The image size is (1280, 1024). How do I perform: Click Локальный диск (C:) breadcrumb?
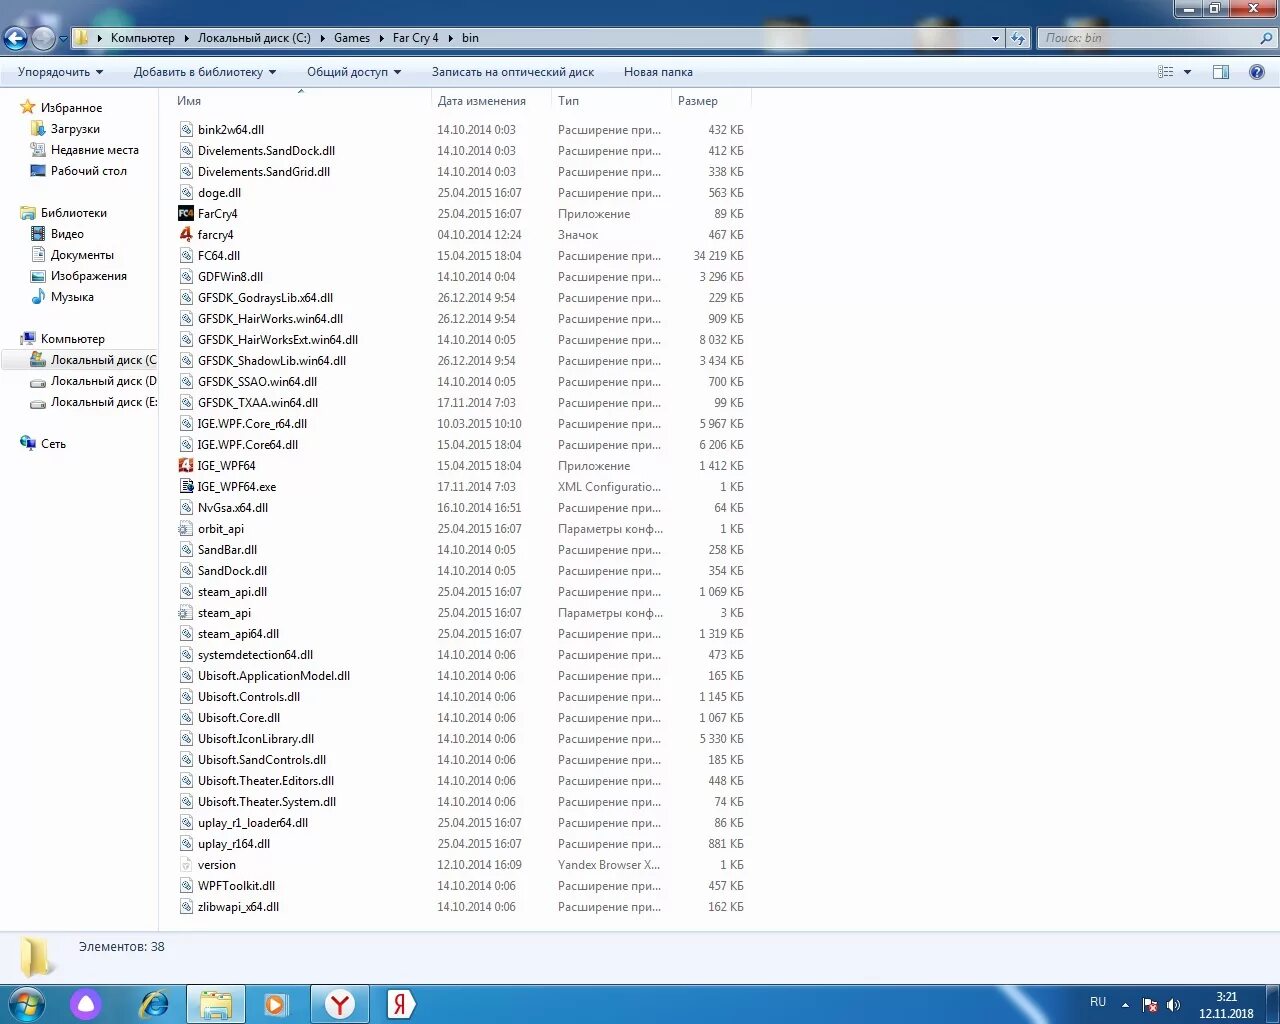[254, 38]
